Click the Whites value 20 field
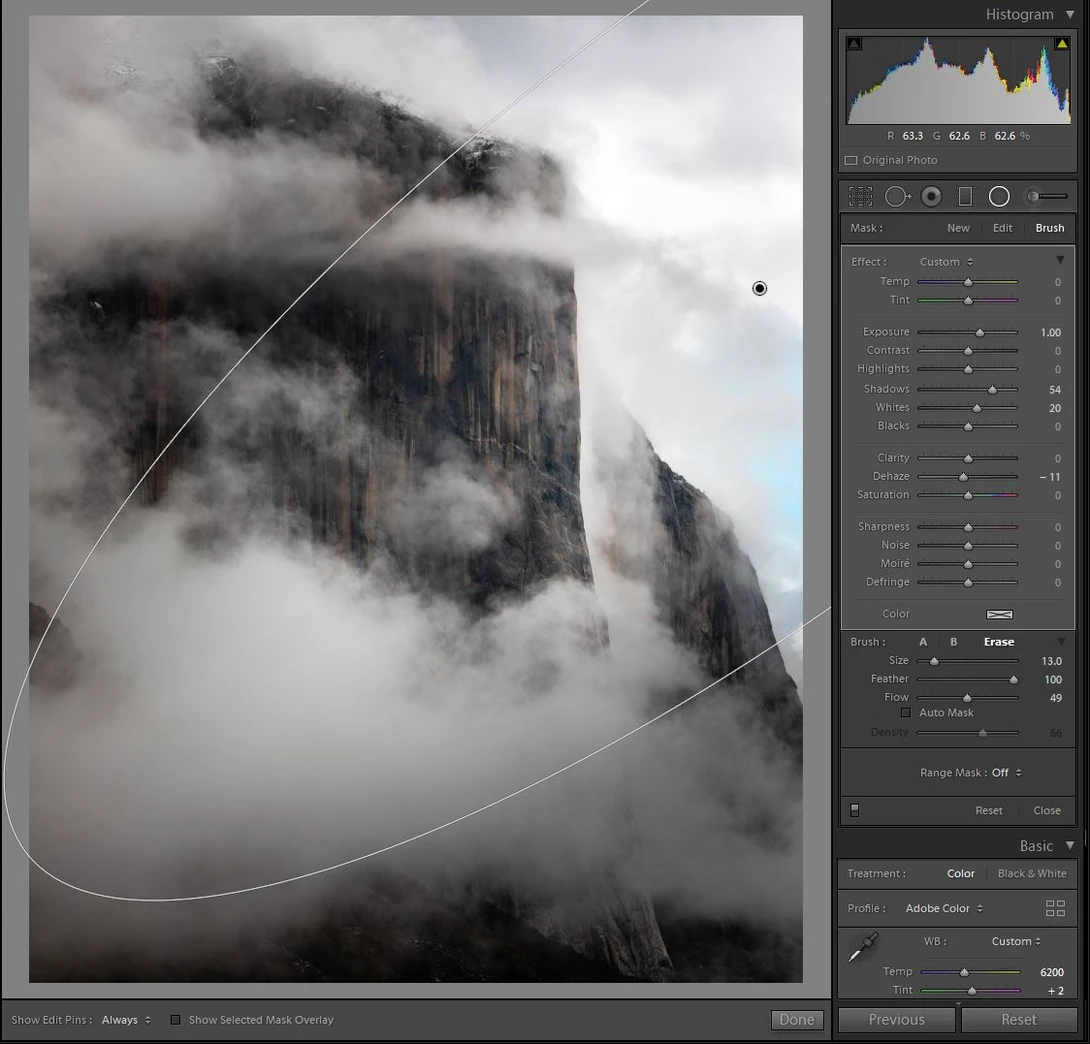Viewport: 1090px width, 1044px height. (1055, 408)
